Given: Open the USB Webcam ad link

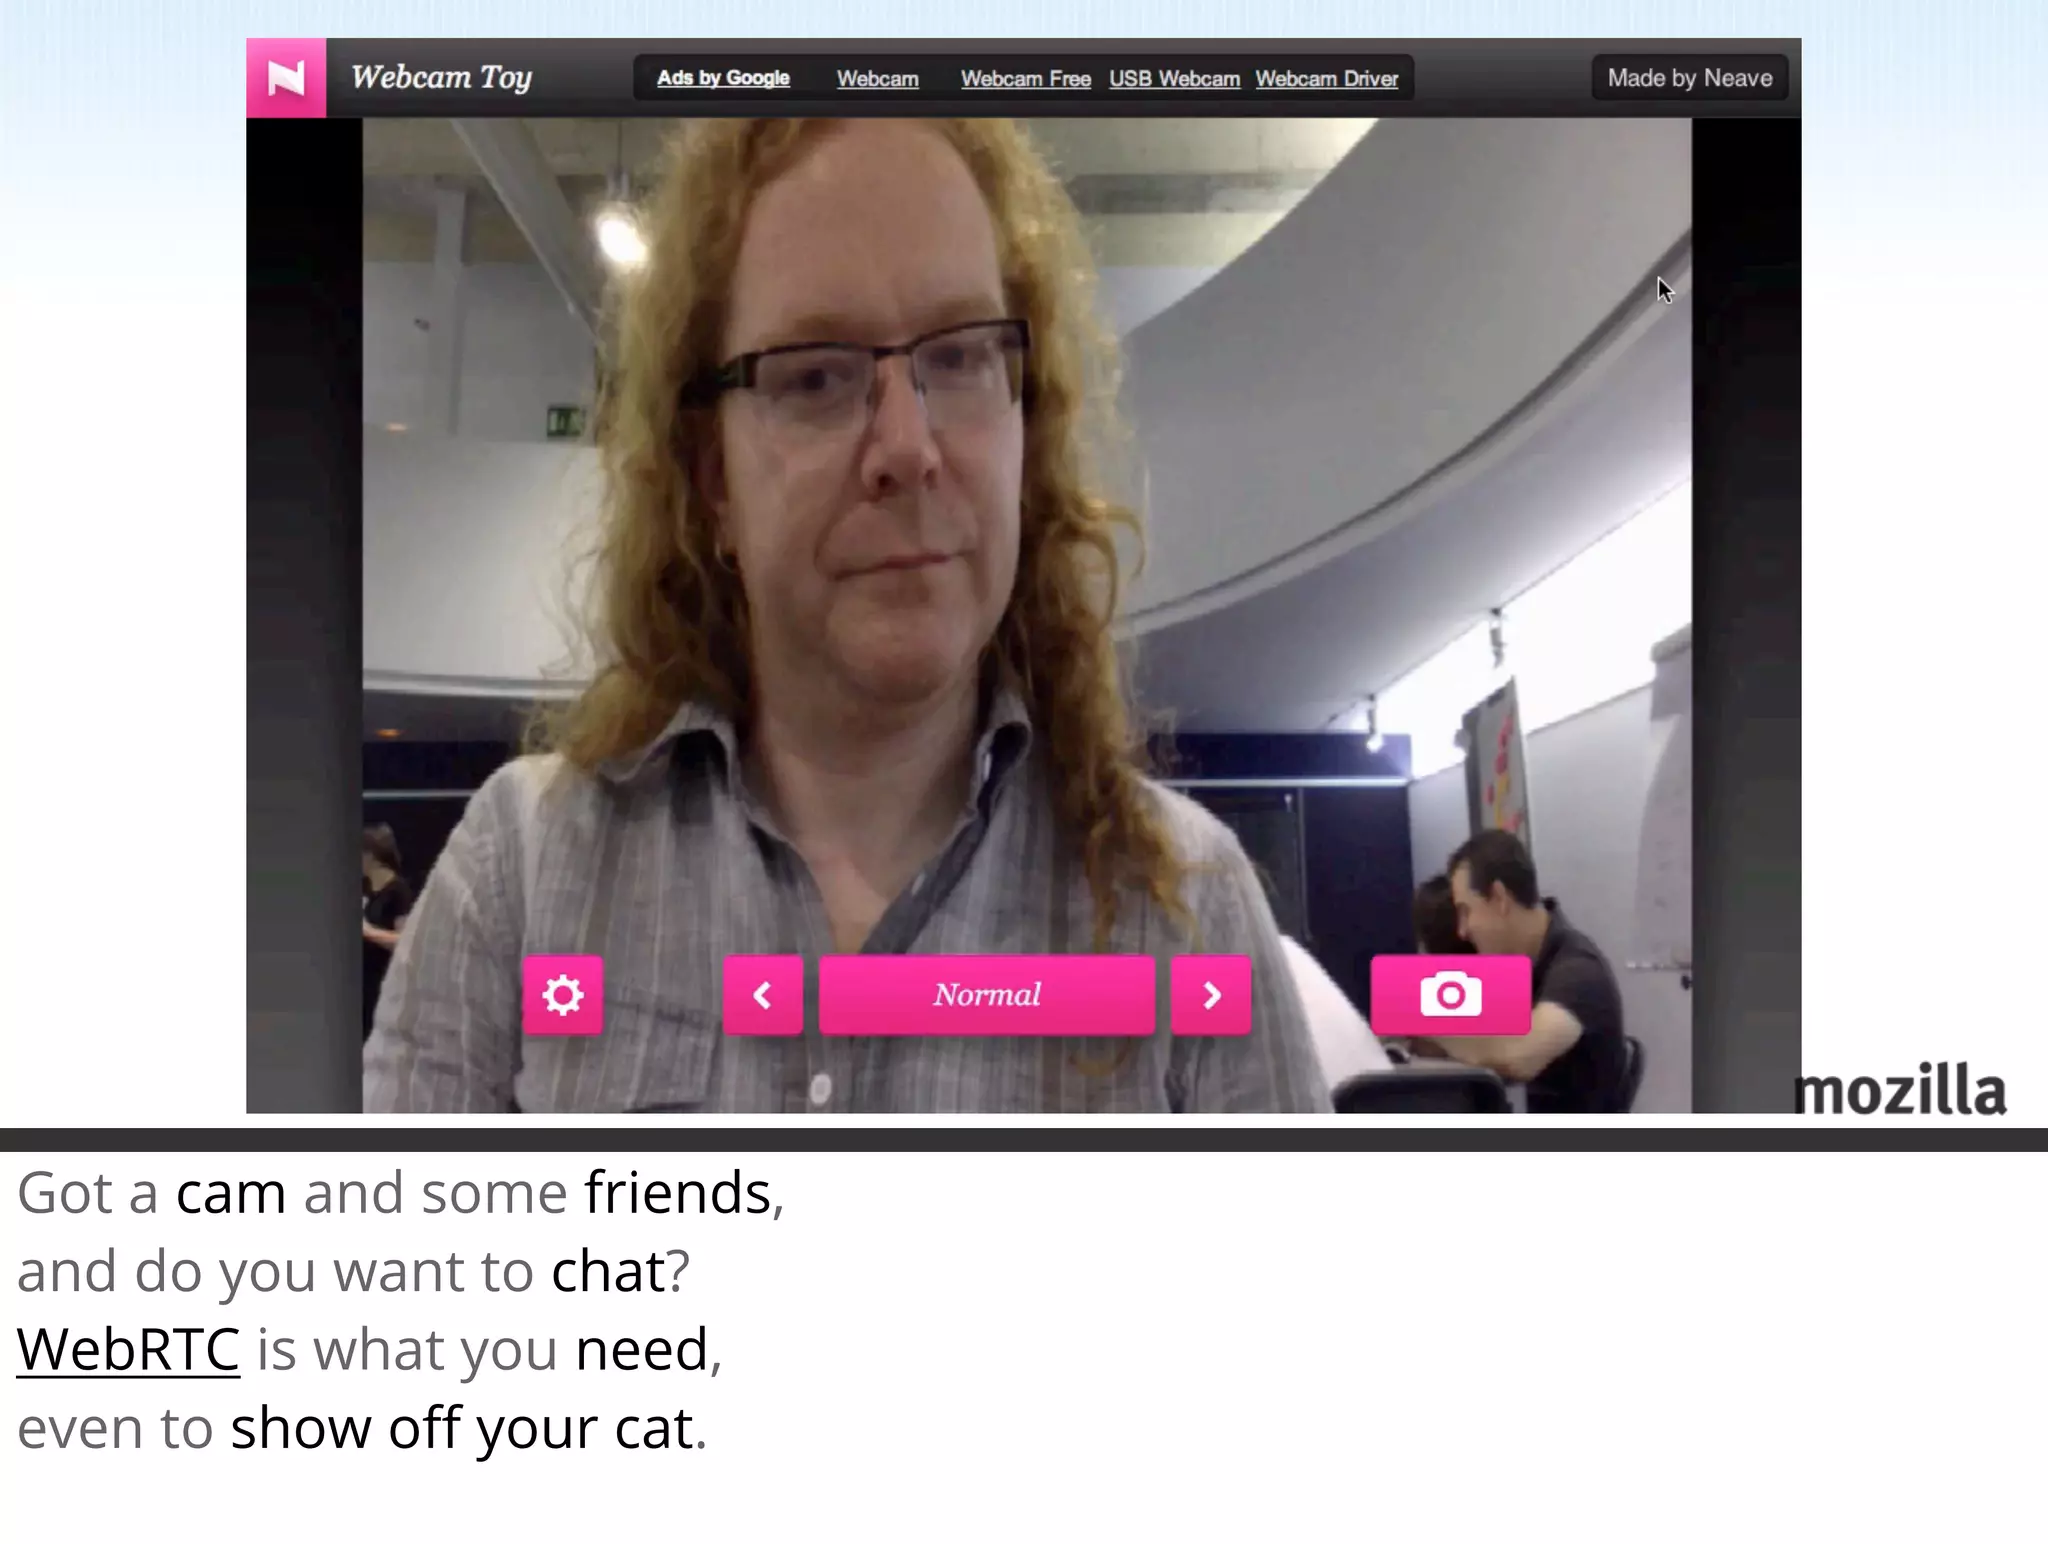Looking at the screenshot, I should [1174, 79].
